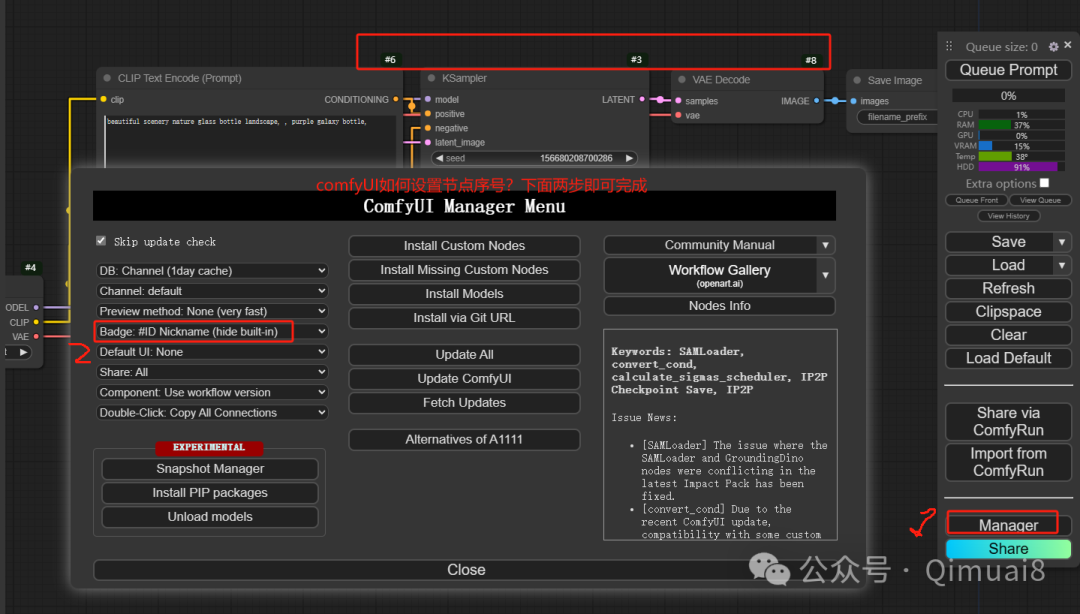Click the queue panel drag handle dots
The image size is (1080, 614).
point(949,46)
